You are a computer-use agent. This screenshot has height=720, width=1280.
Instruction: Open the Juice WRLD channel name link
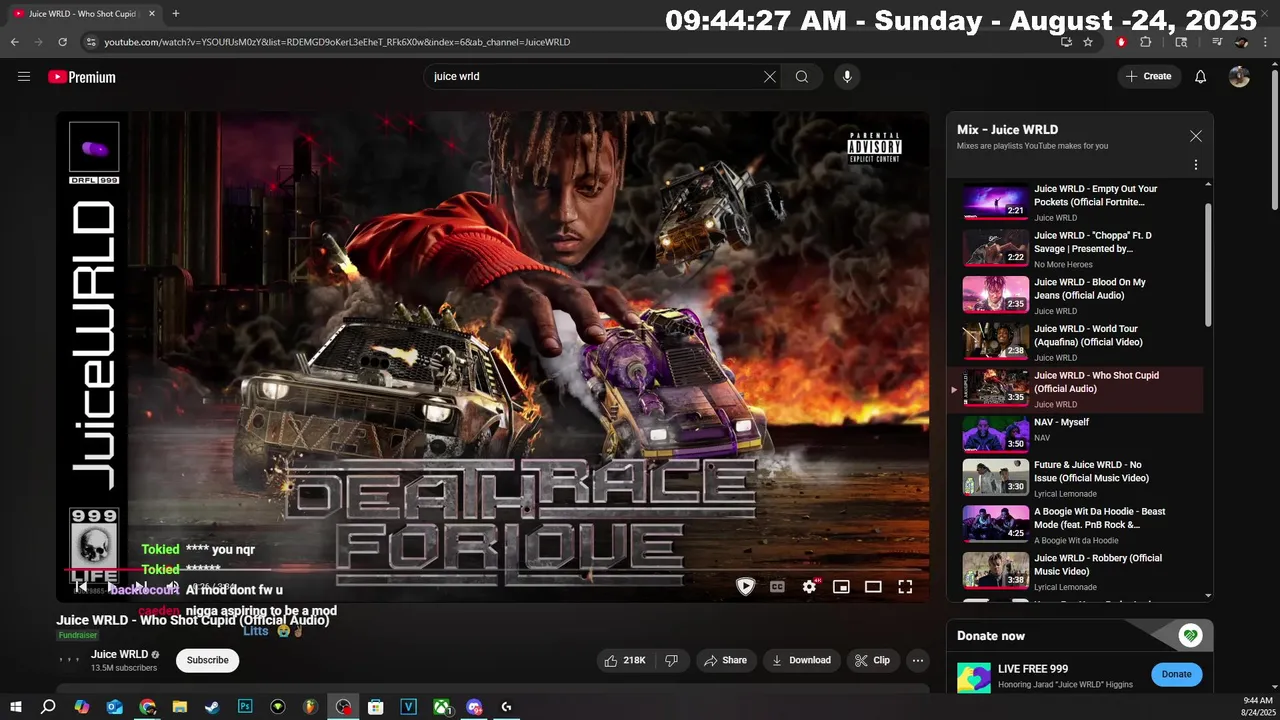(x=119, y=654)
